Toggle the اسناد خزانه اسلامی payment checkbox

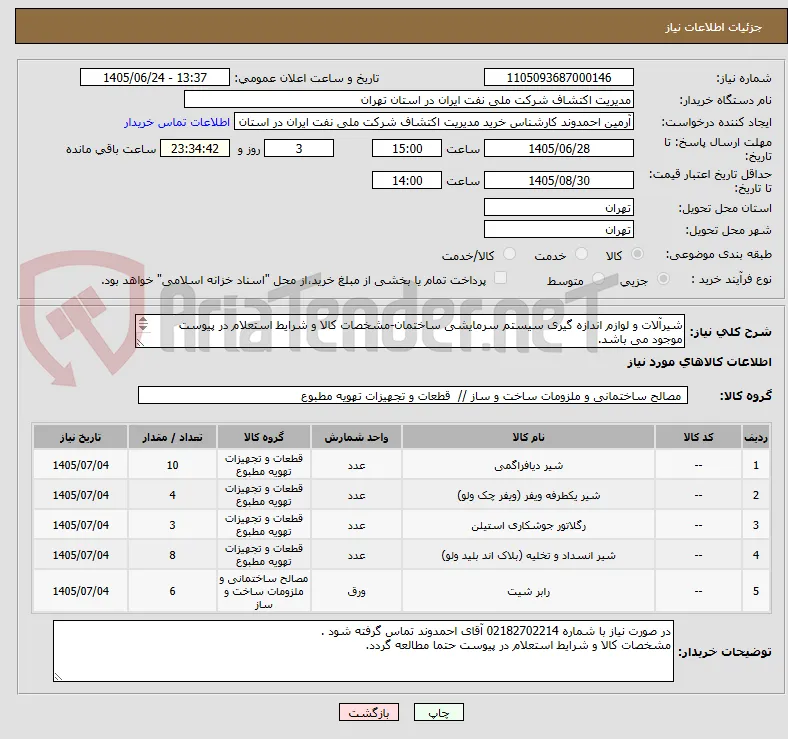500,278
